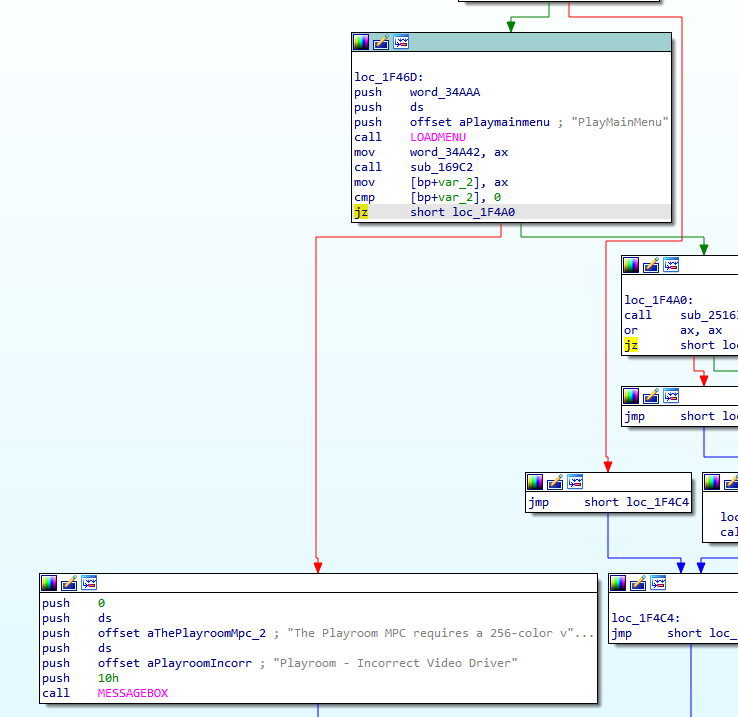Click loc_1F4C4 label in bottom node

coord(646,618)
